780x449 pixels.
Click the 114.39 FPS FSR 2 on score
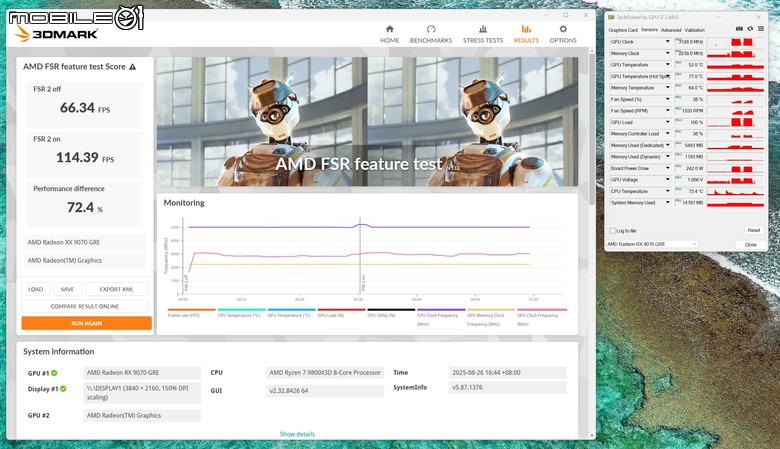[x=85, y=158]
